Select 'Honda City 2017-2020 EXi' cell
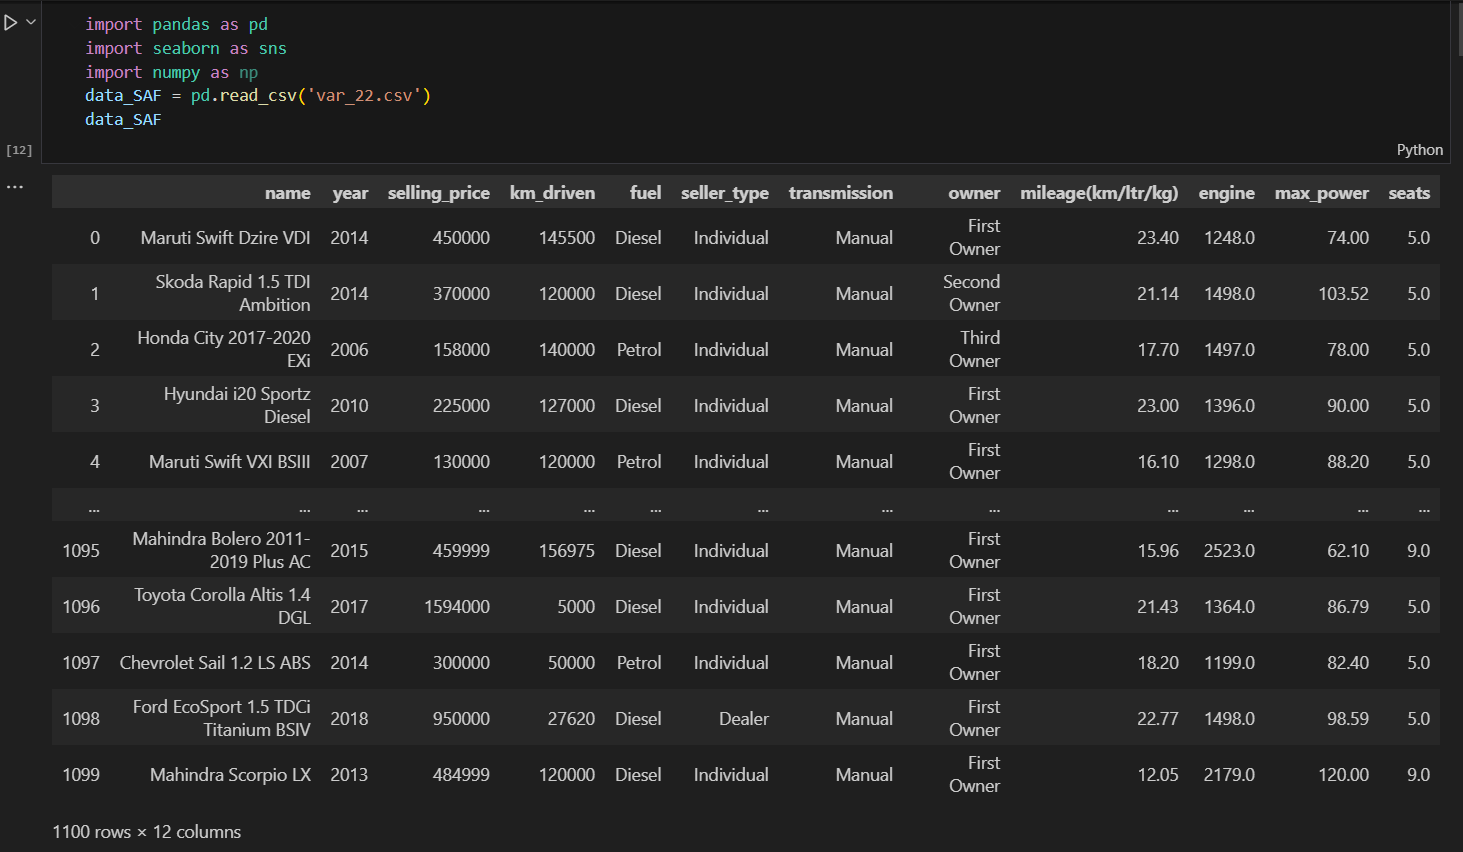1463x852 pixels. pyautogui.click(x=224, y=349)
